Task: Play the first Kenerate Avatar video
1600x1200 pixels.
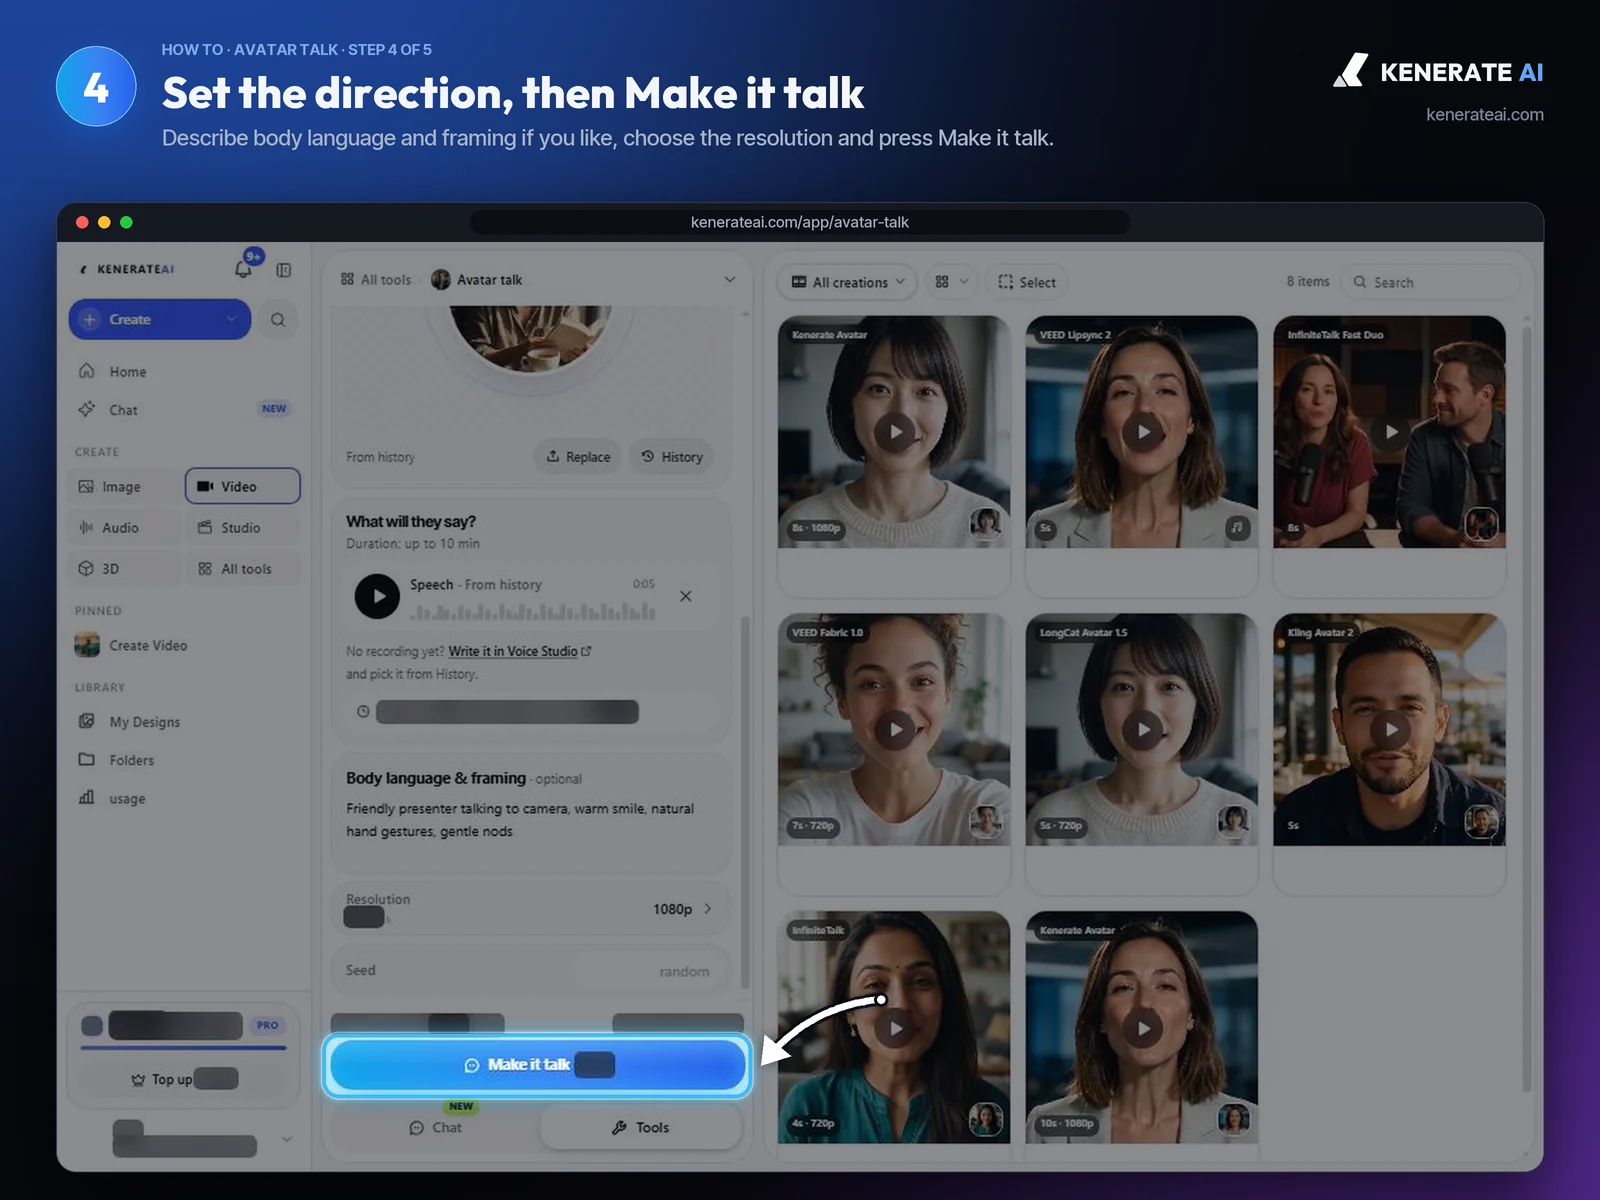Action: tap(895, 432)
